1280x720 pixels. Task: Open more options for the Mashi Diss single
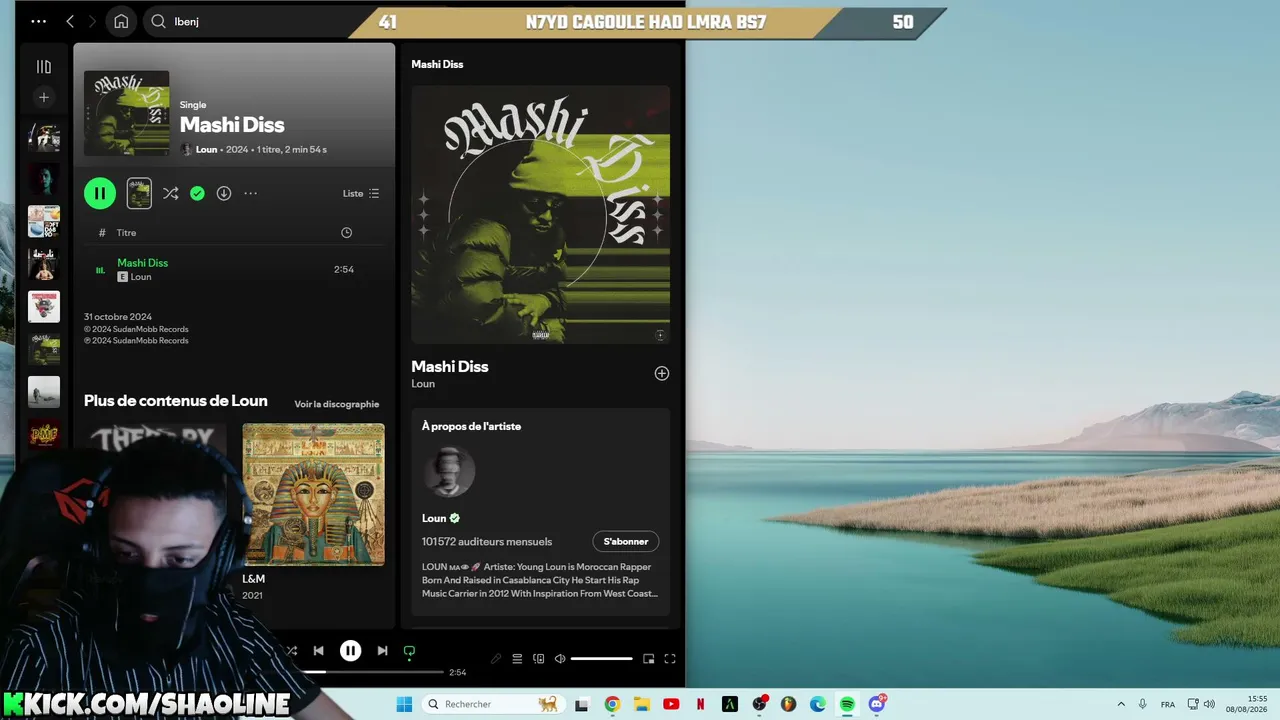point(251,193)
